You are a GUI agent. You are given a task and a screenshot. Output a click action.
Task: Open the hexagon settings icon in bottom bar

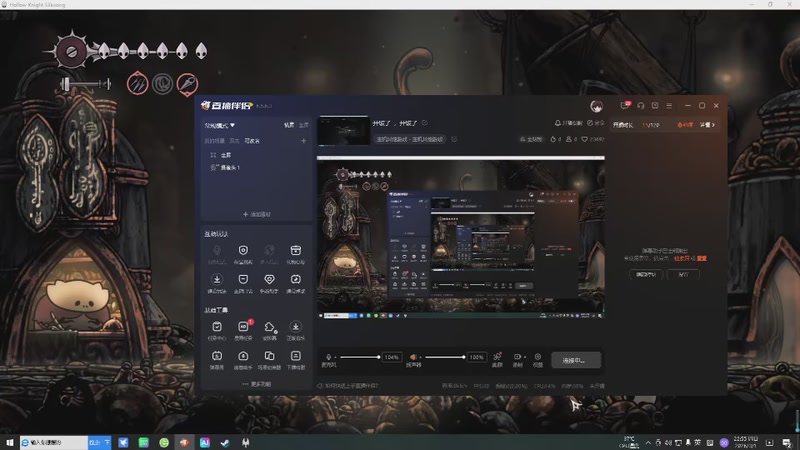click(x=538, y=356)
